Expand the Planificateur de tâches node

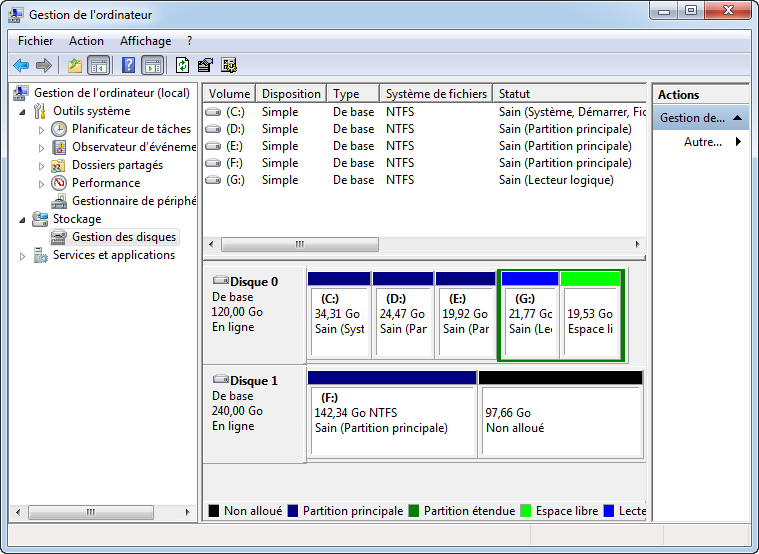(41, 130)
